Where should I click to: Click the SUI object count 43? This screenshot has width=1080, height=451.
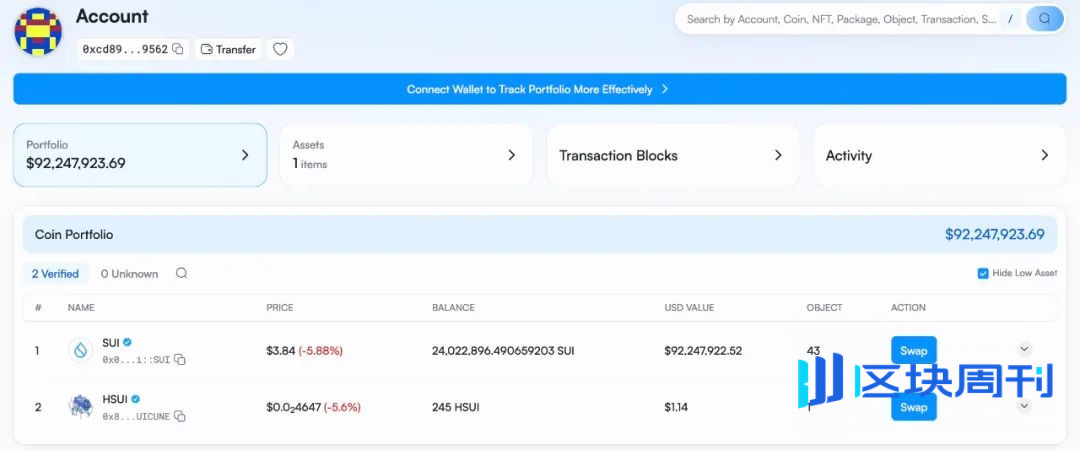[x=813, y=350]
